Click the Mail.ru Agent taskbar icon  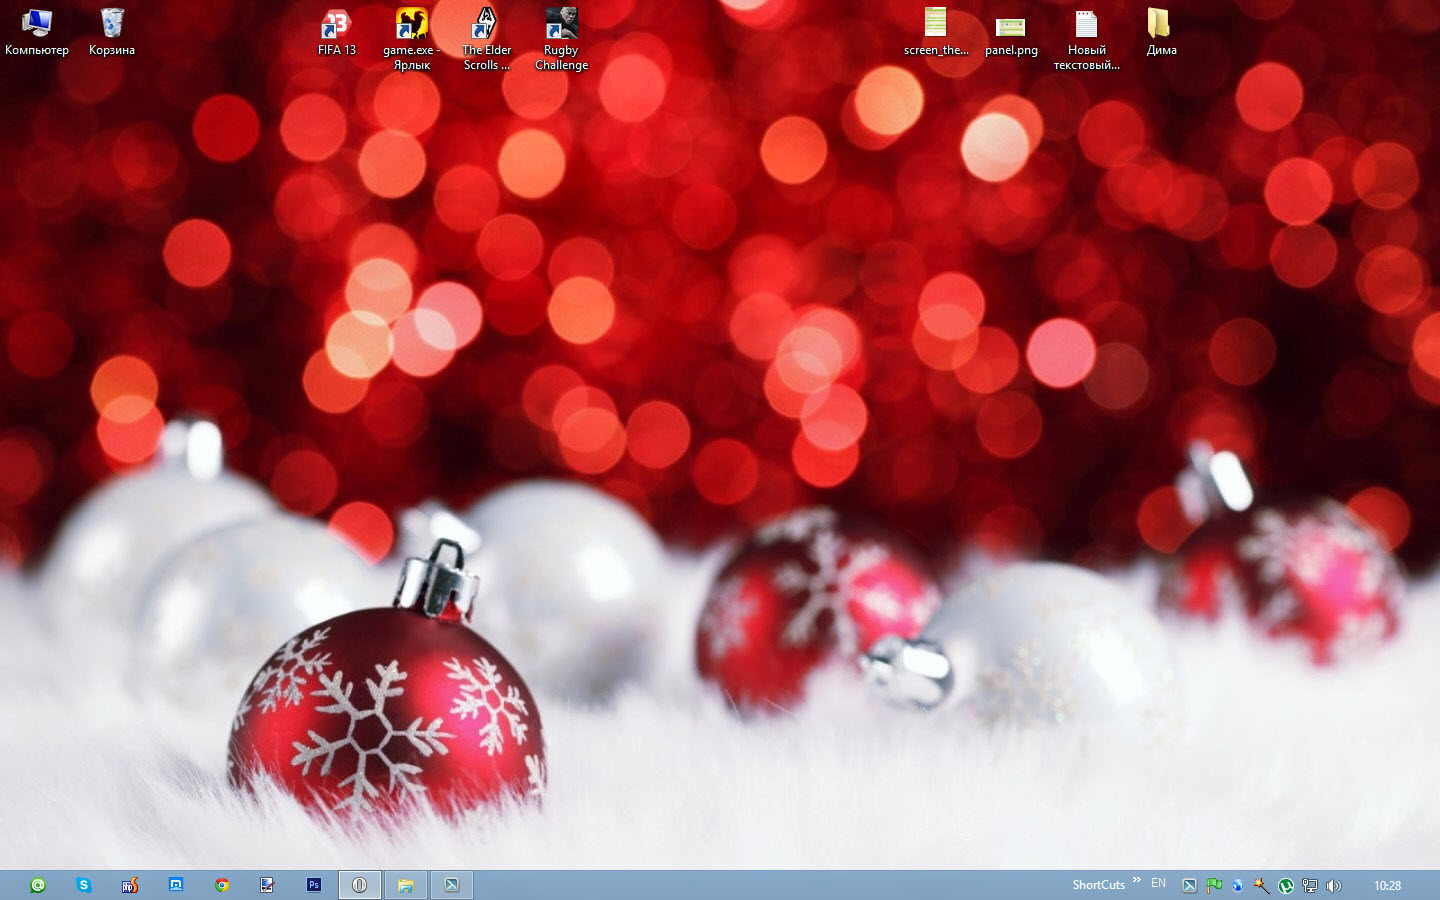(x=38, y=885)
